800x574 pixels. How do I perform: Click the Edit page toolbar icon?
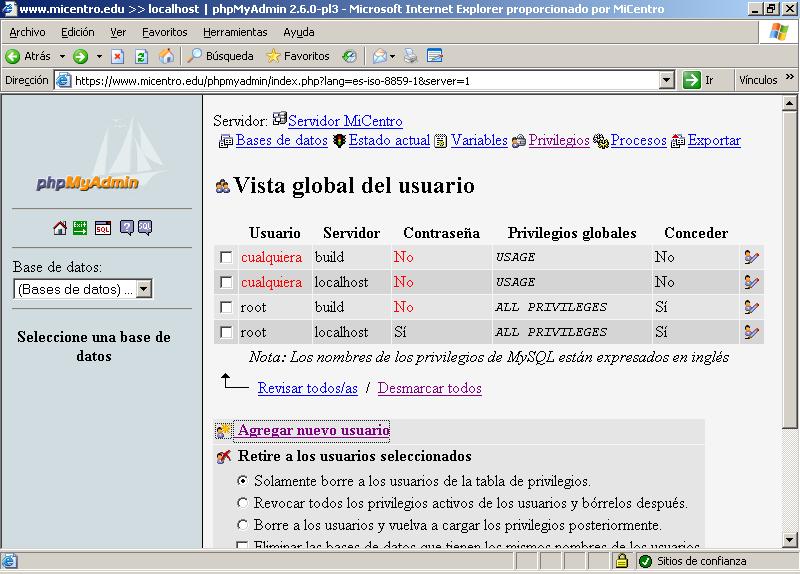point(434,56)
